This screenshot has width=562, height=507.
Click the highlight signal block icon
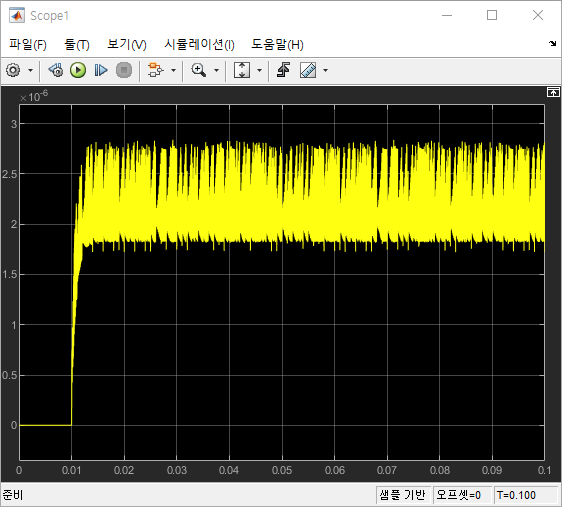pyautogui.click(x=156, y=70)
